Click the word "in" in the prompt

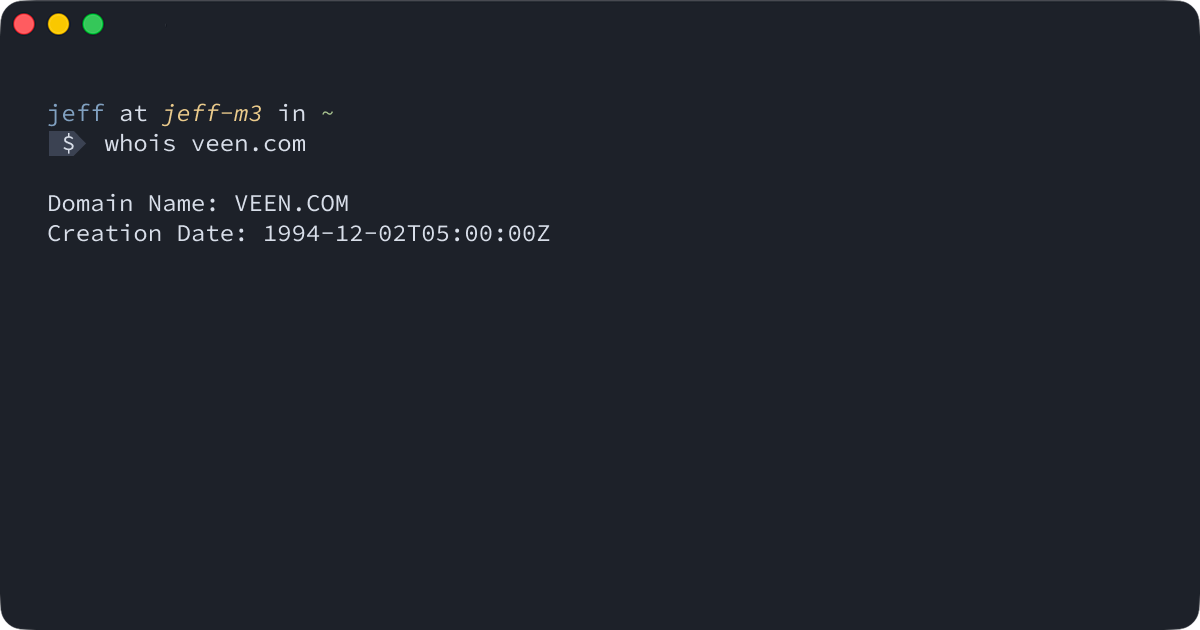point(292,114)
